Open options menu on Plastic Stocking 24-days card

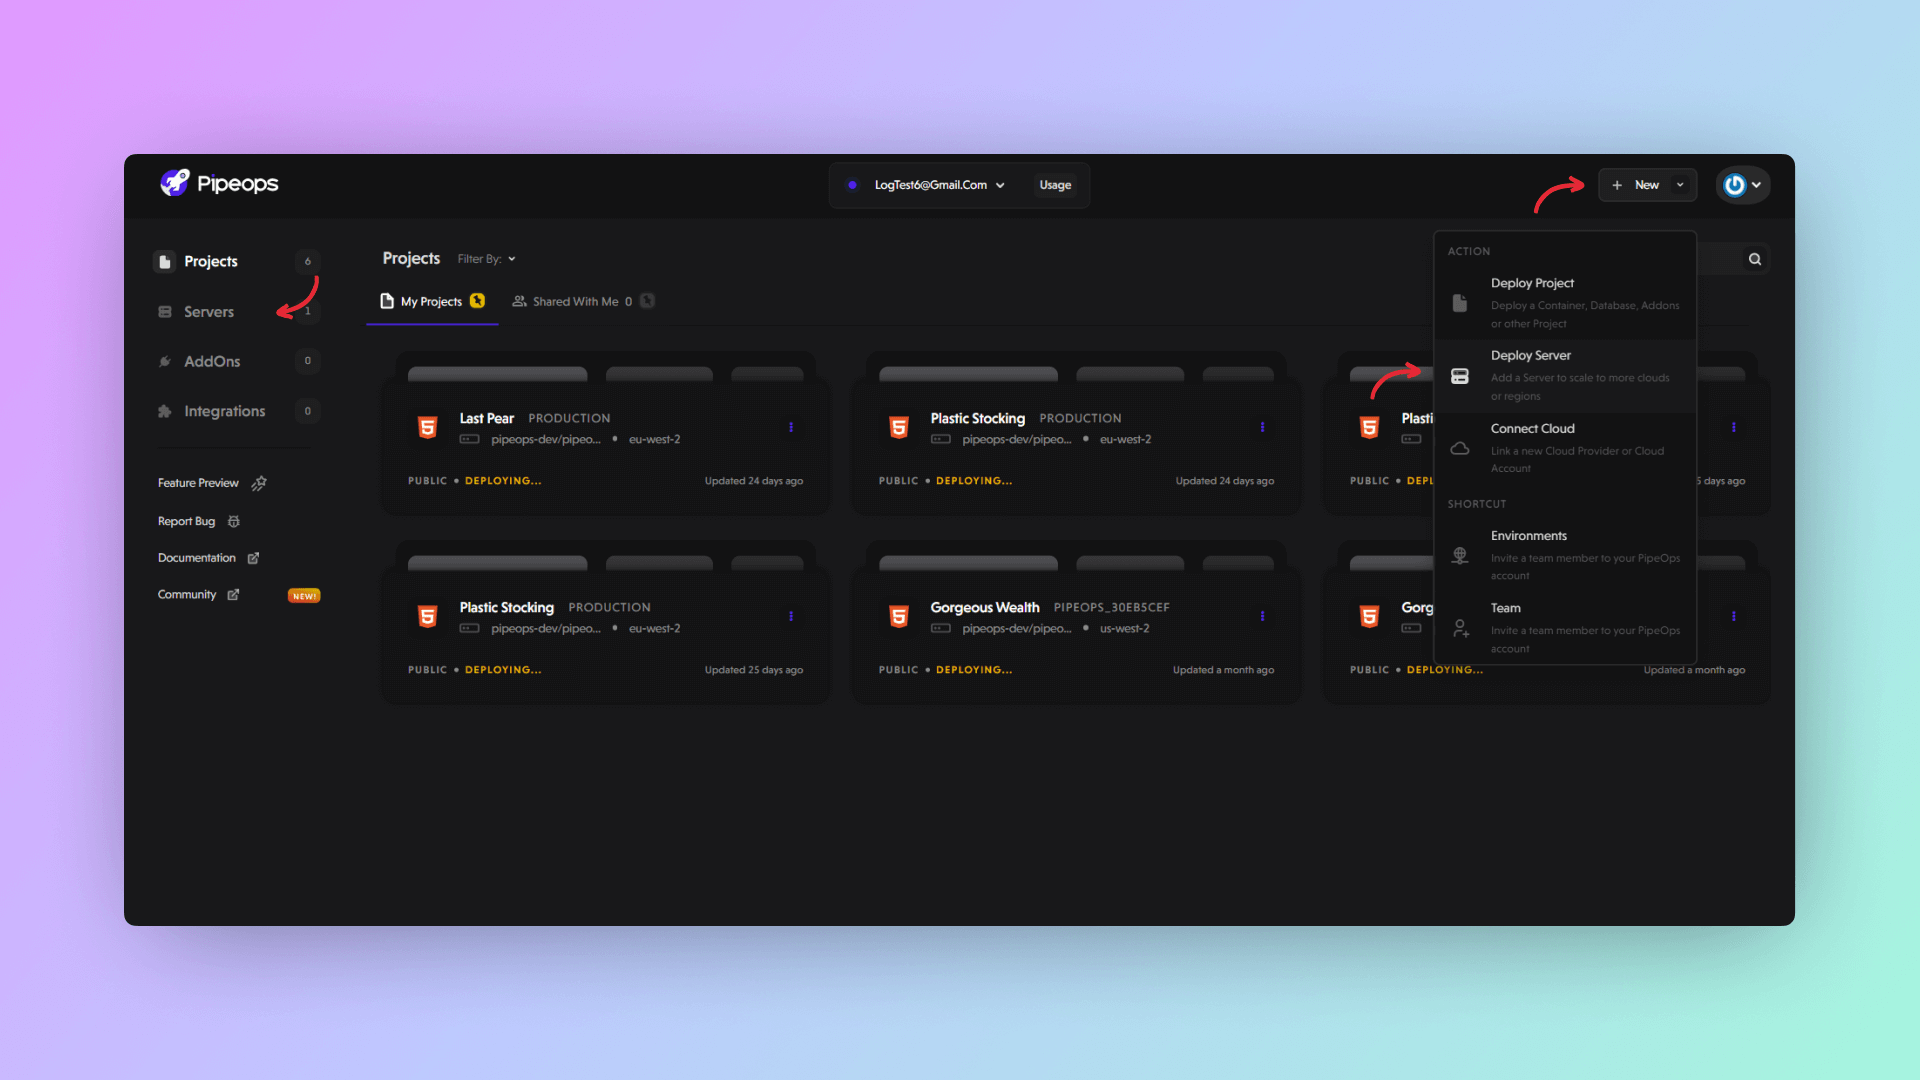coord(1262,427)
